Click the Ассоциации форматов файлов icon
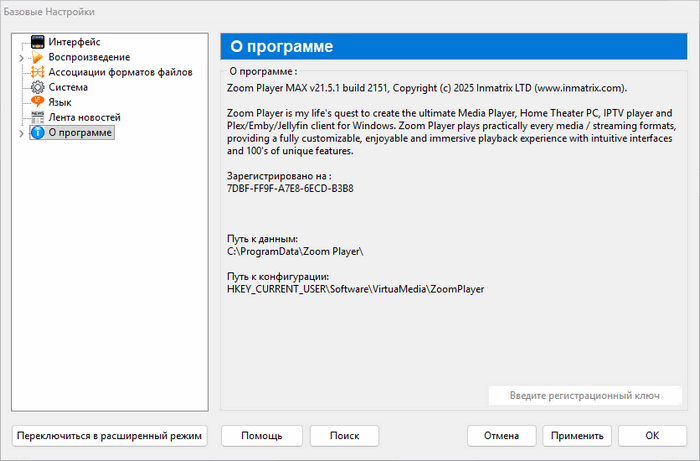700x461 pixels. click(x=38, y=72)
